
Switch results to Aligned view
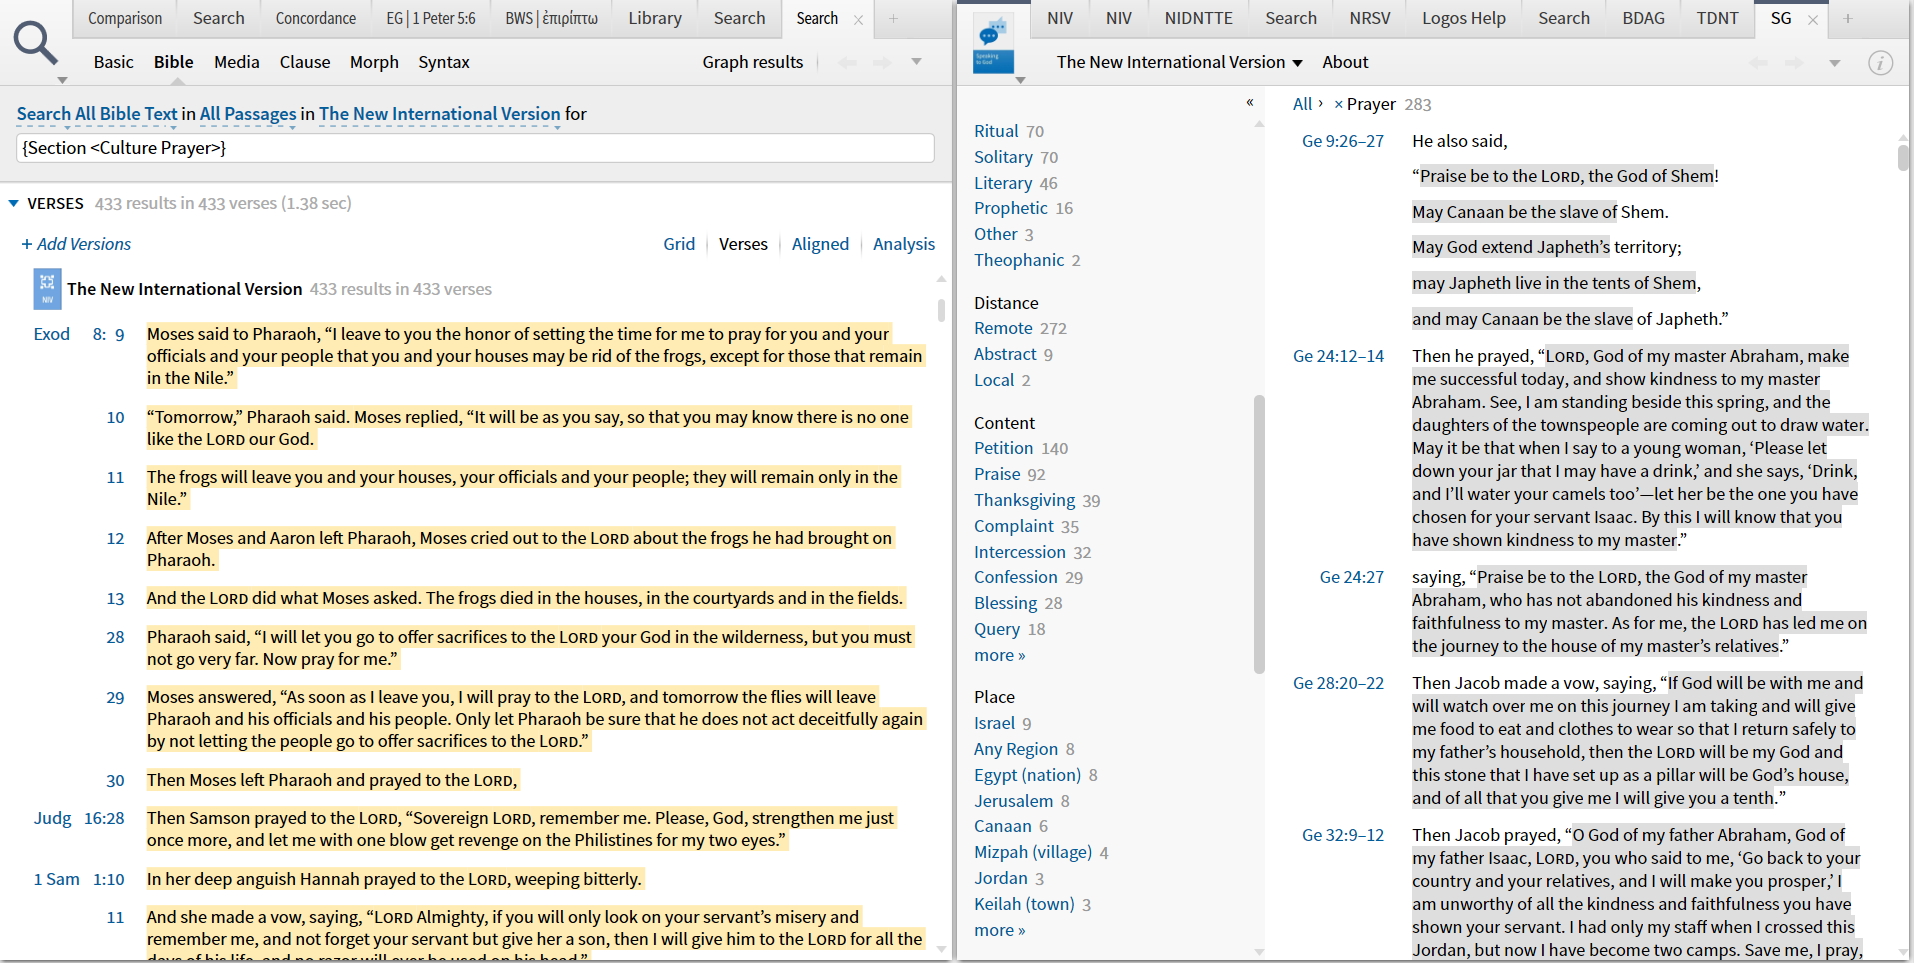click(820, 244)
